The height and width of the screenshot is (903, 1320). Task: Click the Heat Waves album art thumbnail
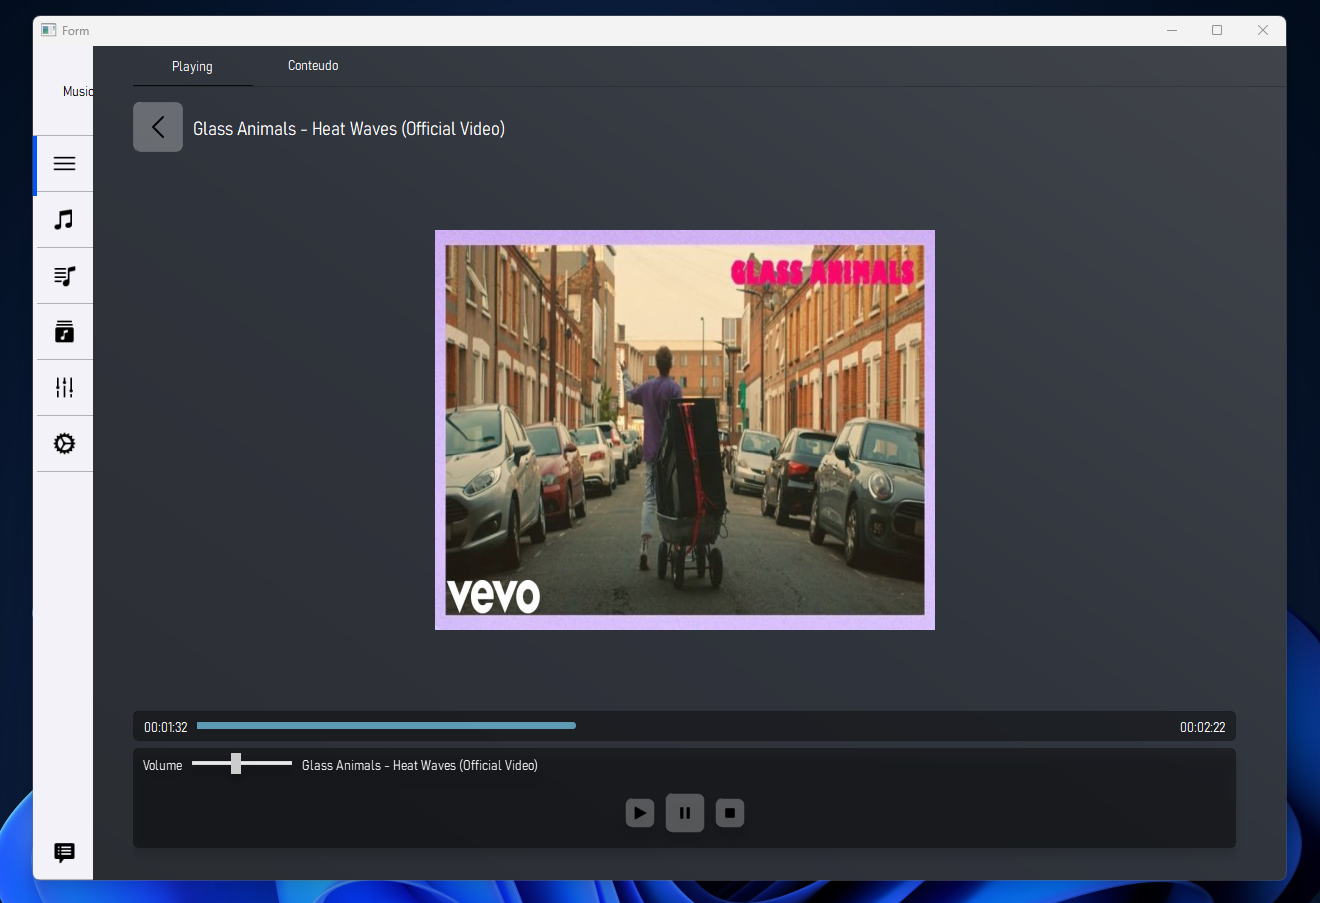[x=685, y=430]
